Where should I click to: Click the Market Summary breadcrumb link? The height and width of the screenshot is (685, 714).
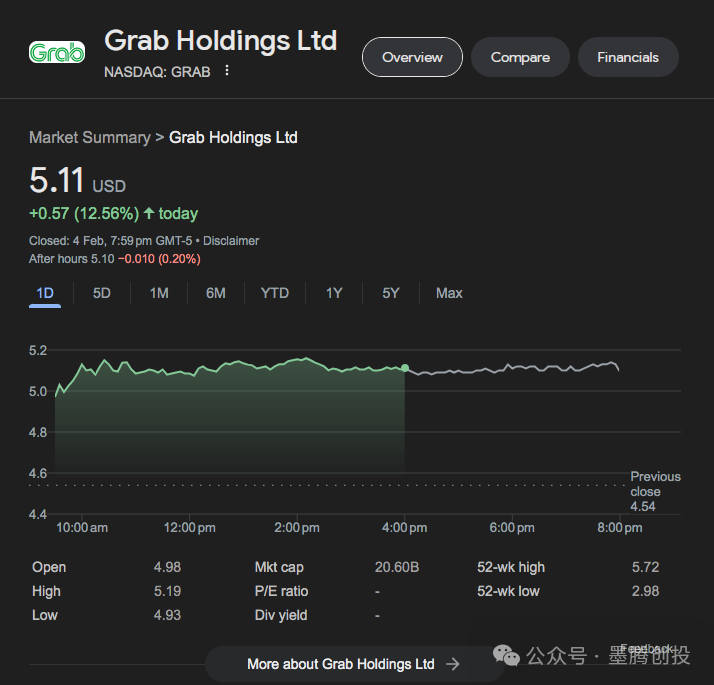(89, 138)
